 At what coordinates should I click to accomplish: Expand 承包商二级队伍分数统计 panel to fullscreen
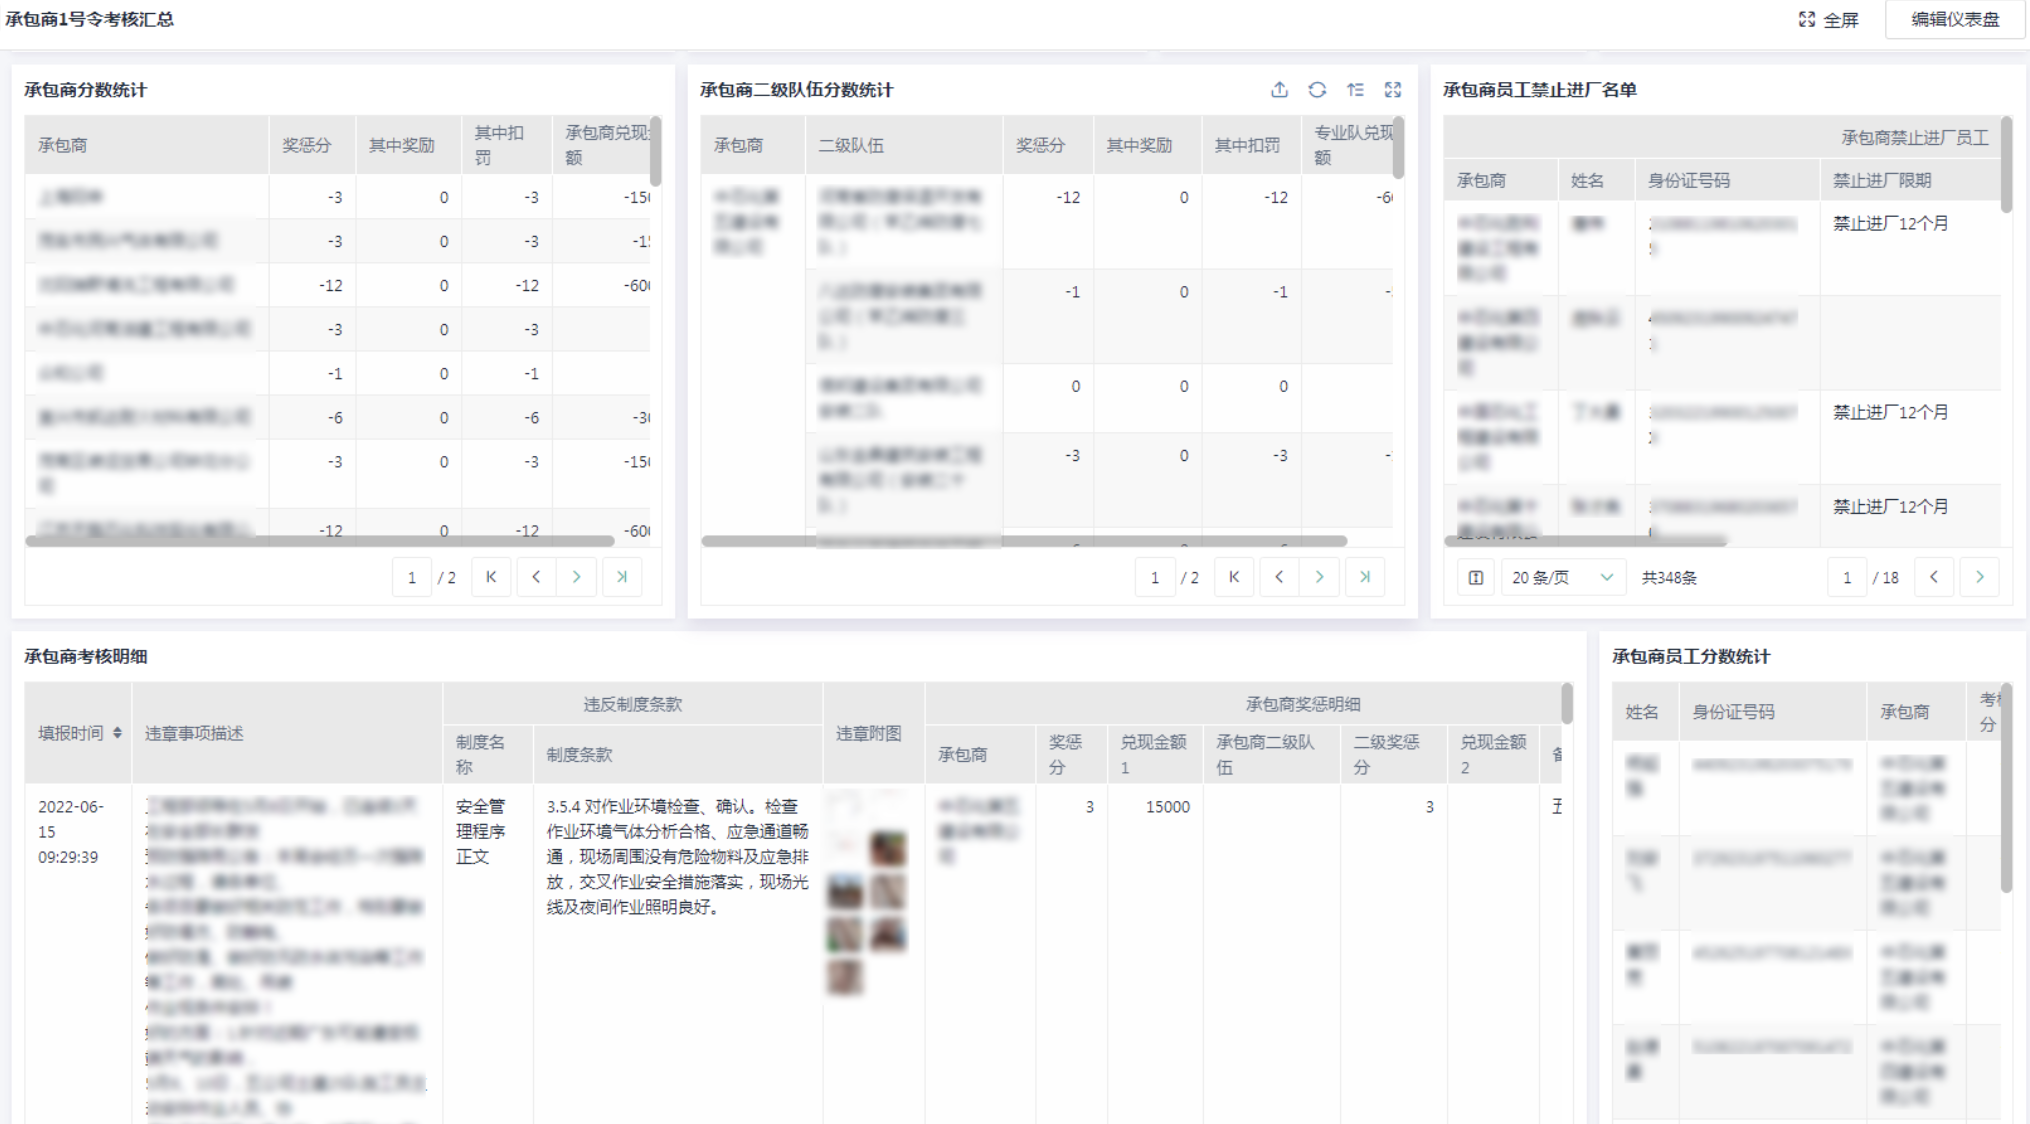point(1393,90)
